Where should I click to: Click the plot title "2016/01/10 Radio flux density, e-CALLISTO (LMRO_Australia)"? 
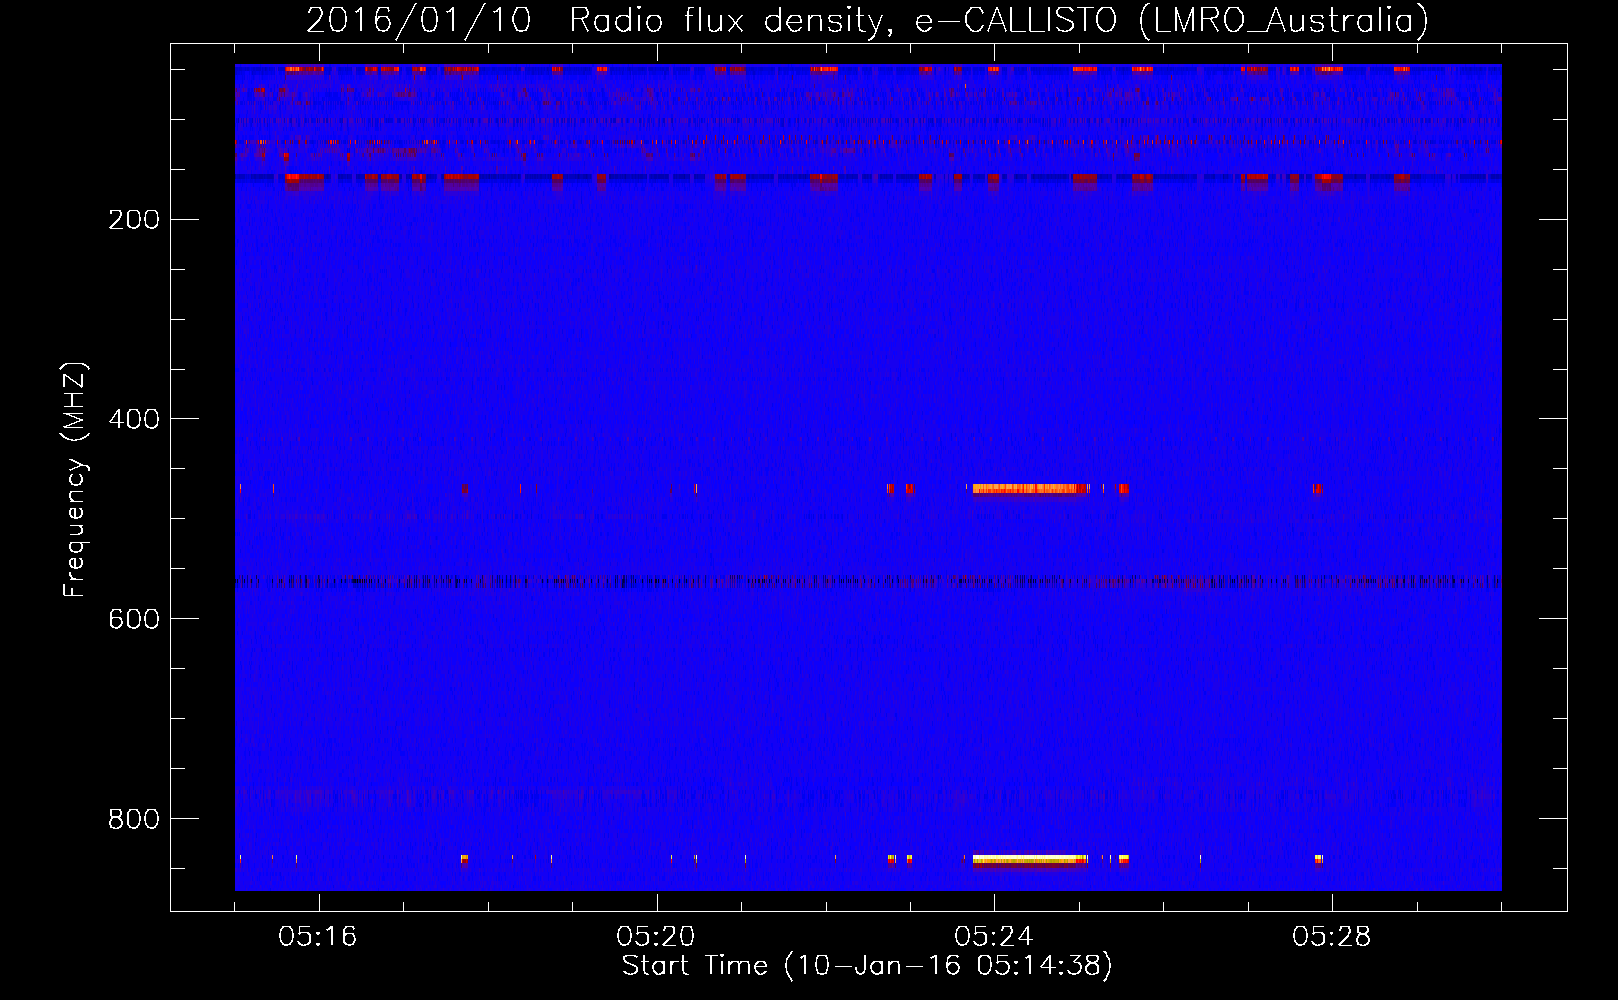pyautogui.click(x=867, y=20)
